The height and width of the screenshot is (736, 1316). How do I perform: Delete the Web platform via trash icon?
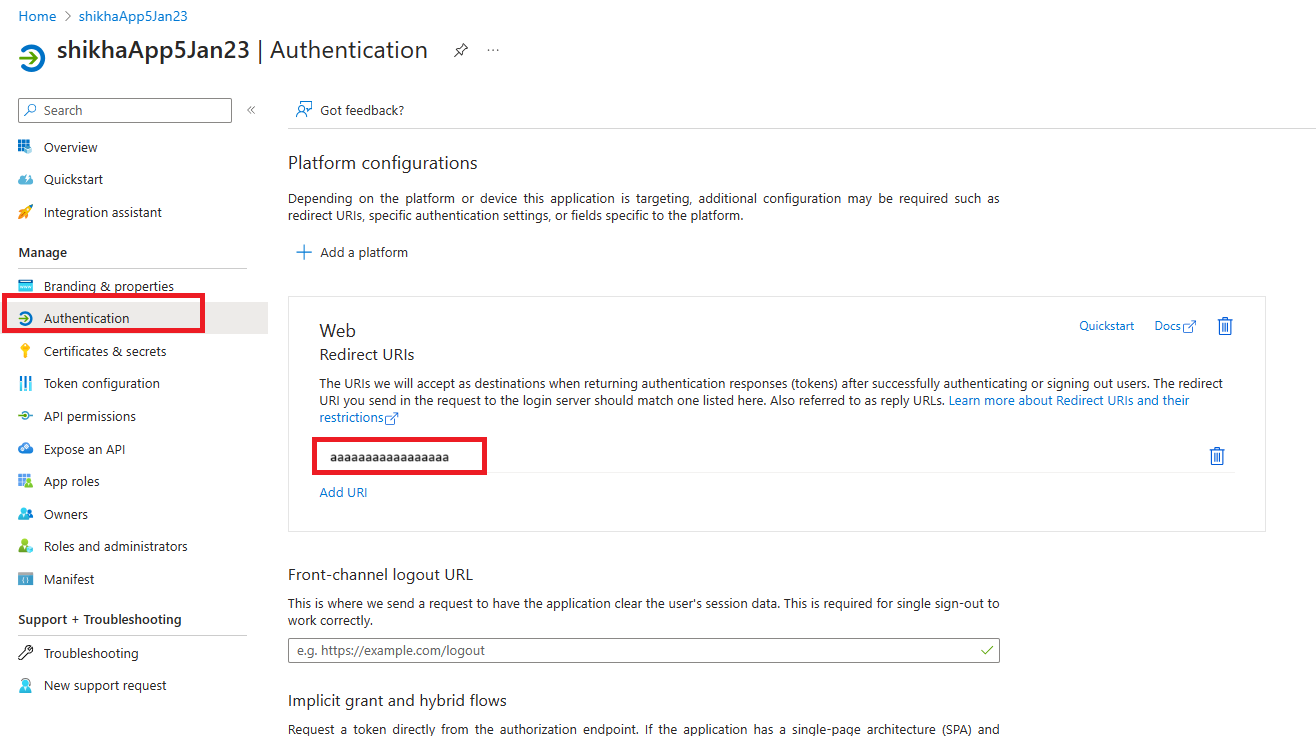click(1225, 325)
